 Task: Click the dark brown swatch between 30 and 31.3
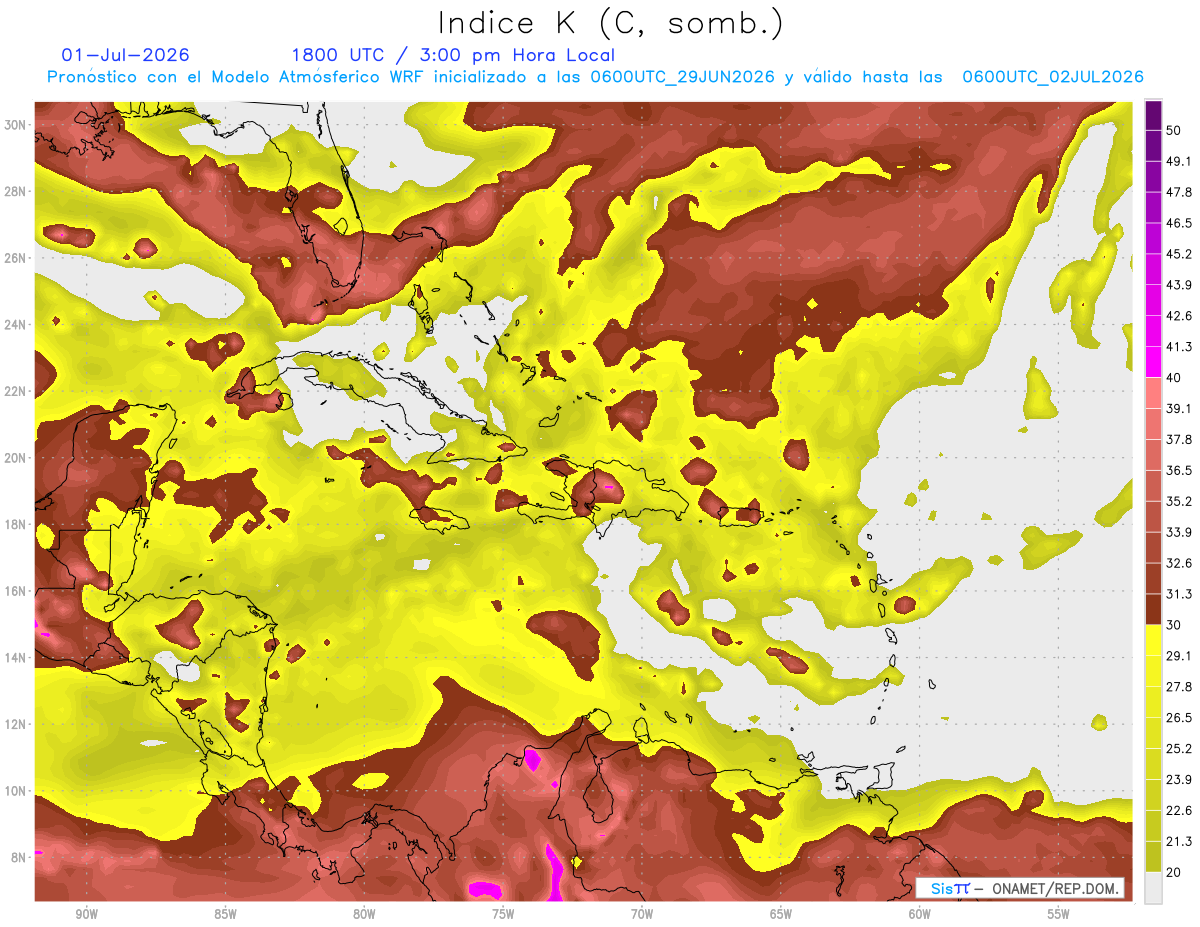[1153, 609]
